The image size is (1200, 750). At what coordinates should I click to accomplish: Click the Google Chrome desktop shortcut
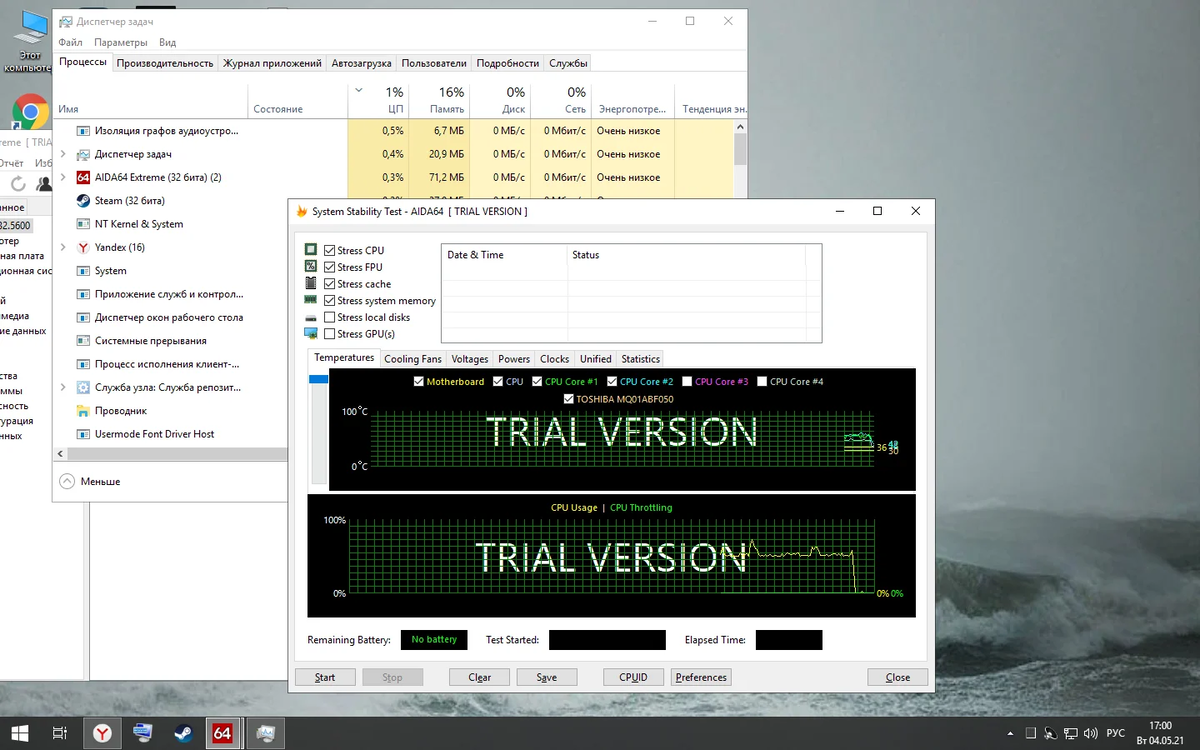30,112
